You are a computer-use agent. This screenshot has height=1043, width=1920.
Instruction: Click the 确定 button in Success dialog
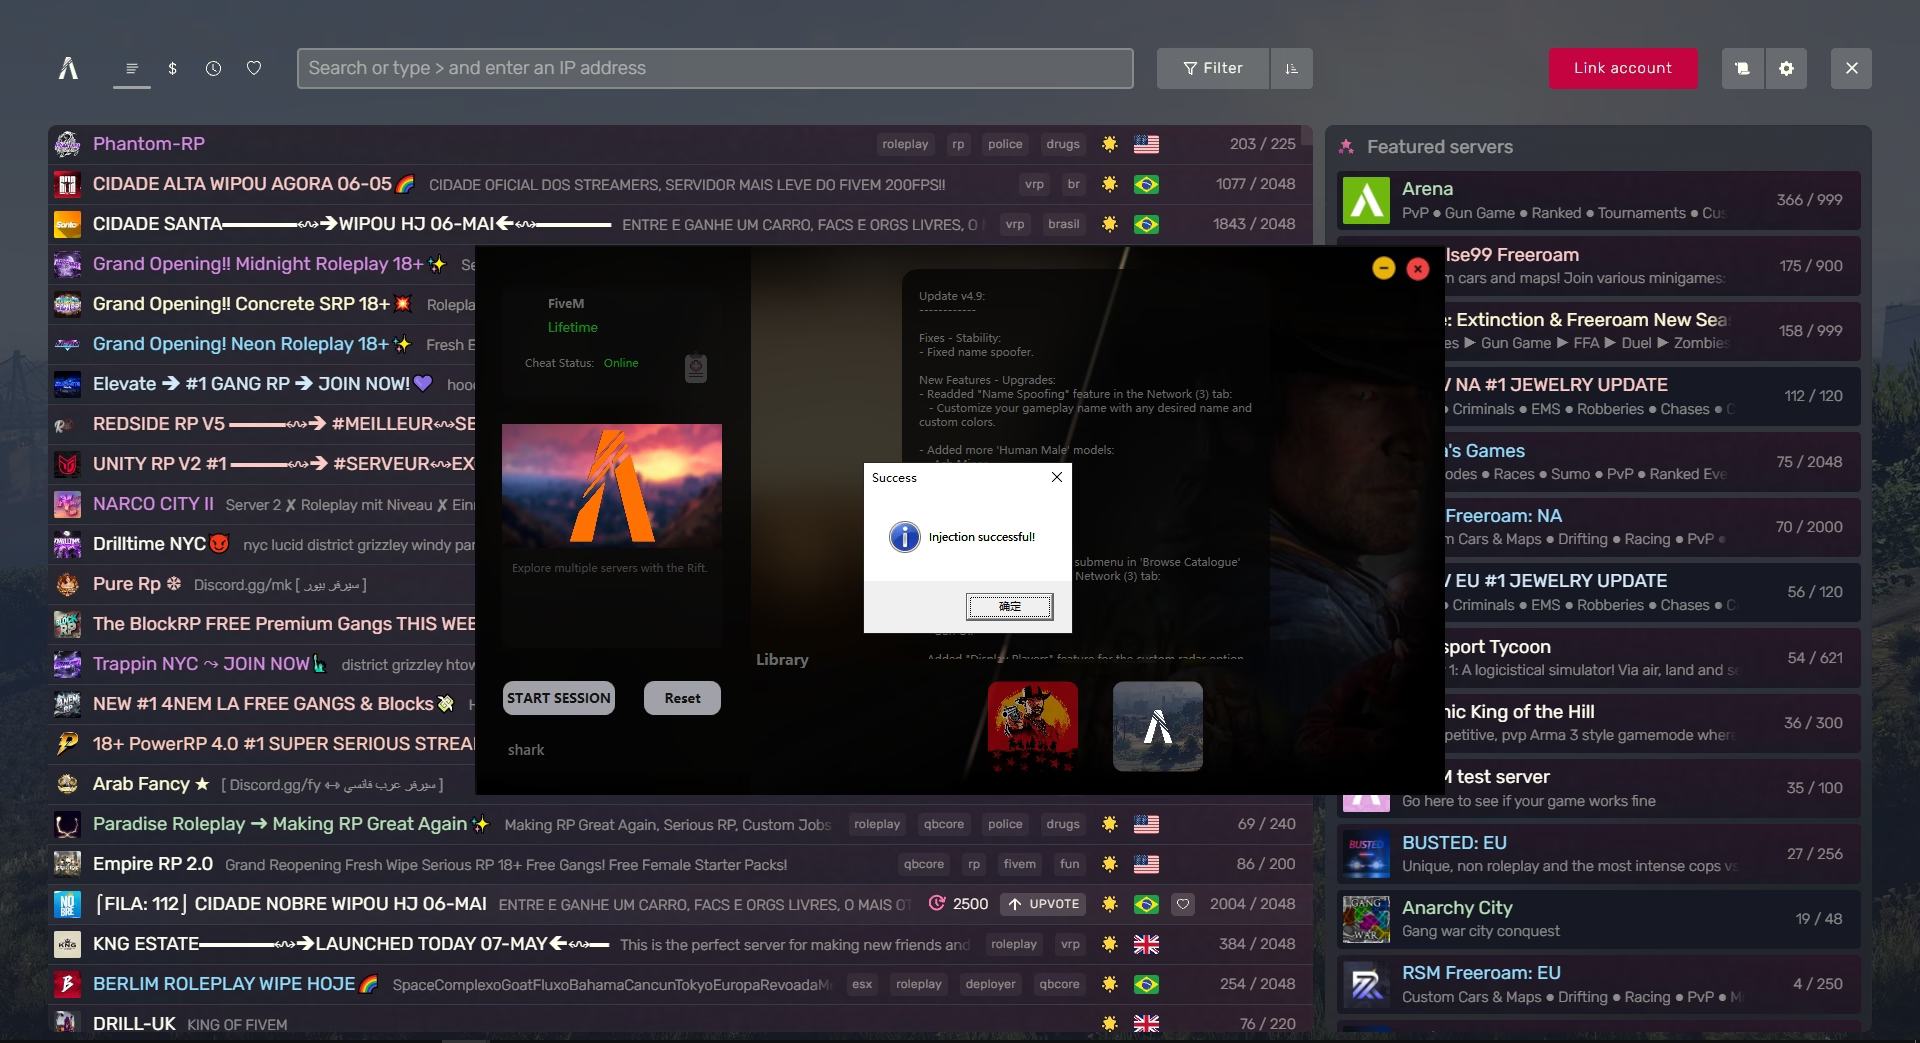pyautogui.click(x=1009, y=606)
